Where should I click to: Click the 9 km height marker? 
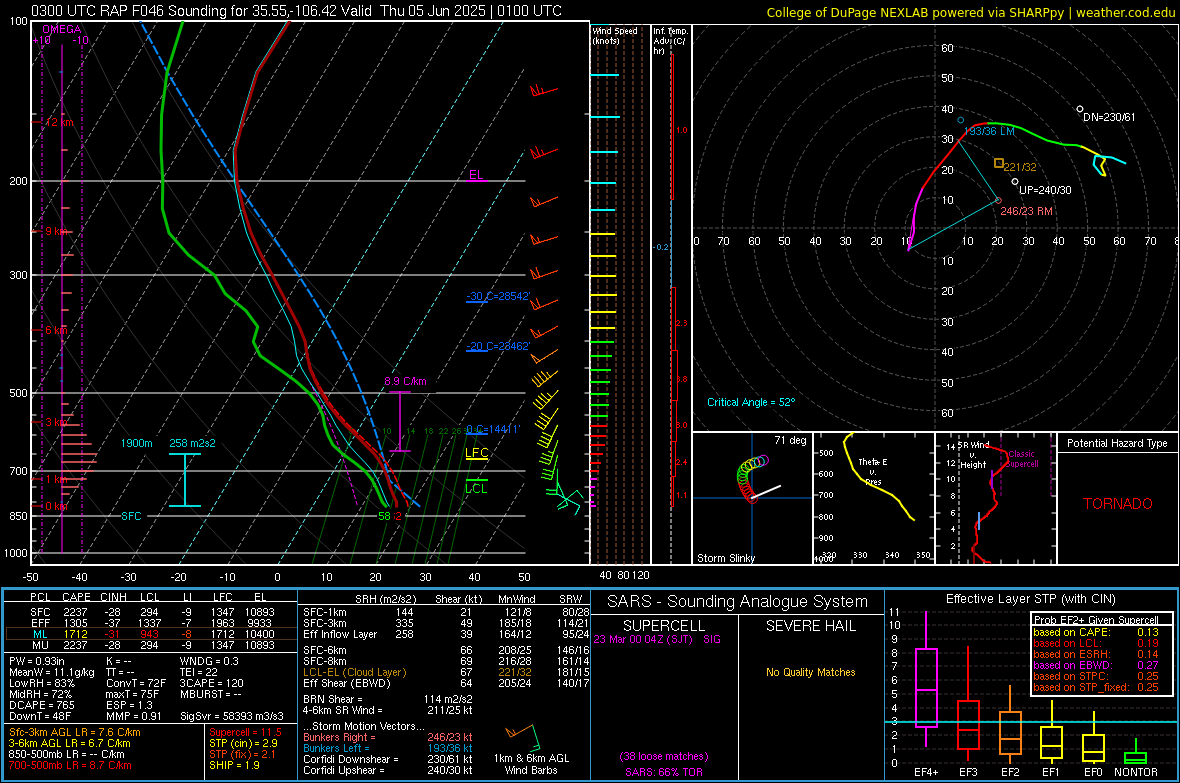click(x=58, y=231)
